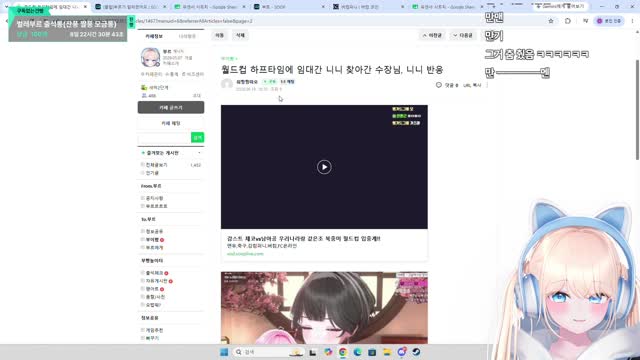640x360 pixels.
Task: Bookmark page with the star icon
Action: 551,21
